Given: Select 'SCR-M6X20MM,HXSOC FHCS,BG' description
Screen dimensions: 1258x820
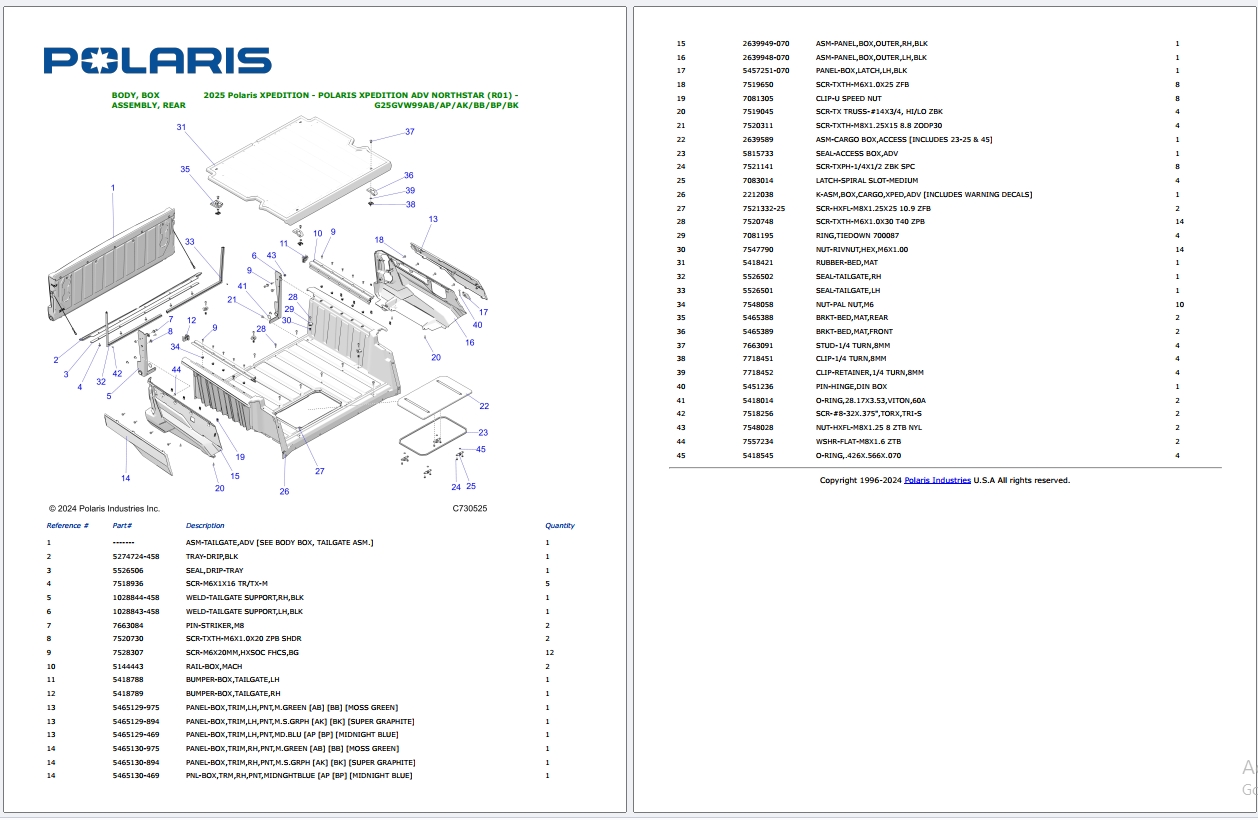Looking at the screenshot, I should pos(242,652).
